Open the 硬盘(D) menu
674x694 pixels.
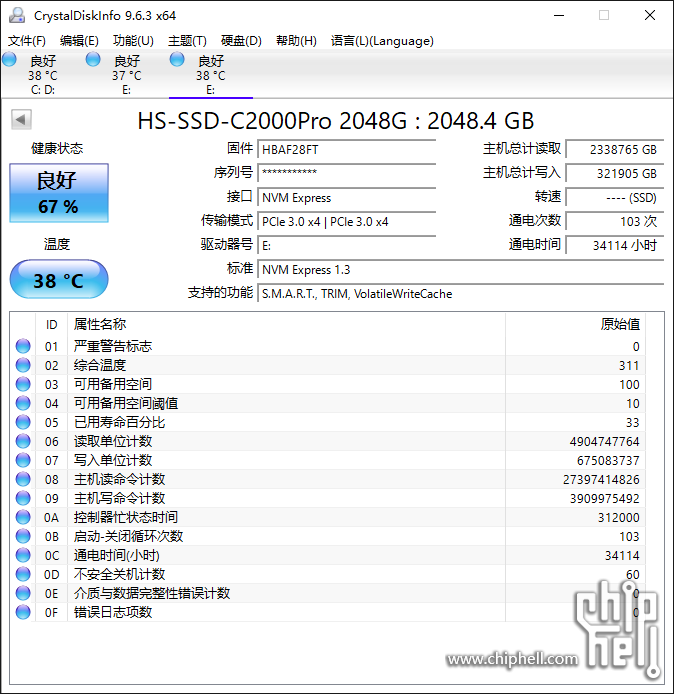pyautogui.click(x=241, y=41)
